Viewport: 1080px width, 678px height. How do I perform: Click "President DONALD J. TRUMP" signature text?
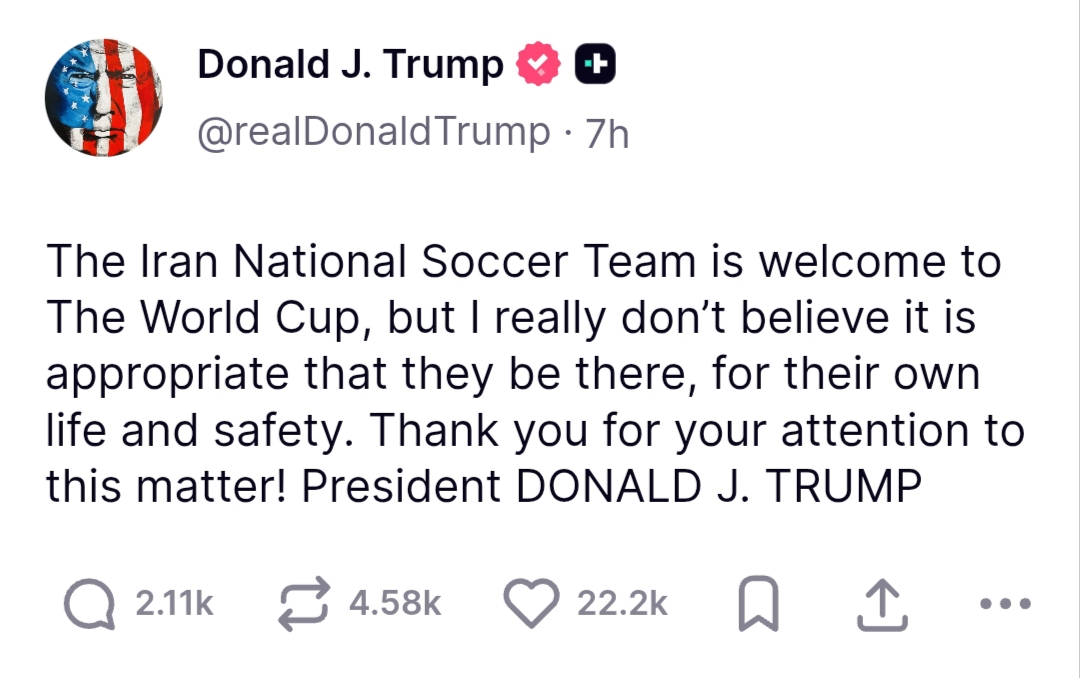pos(611,486)
